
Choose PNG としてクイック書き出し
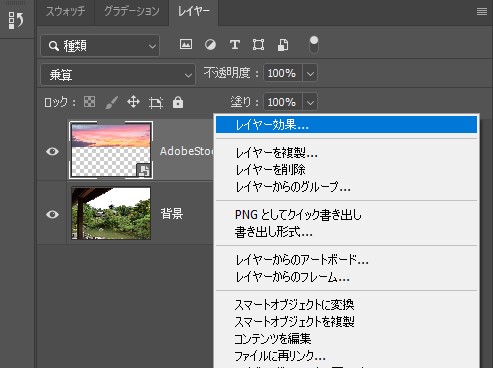click(346, 215)
